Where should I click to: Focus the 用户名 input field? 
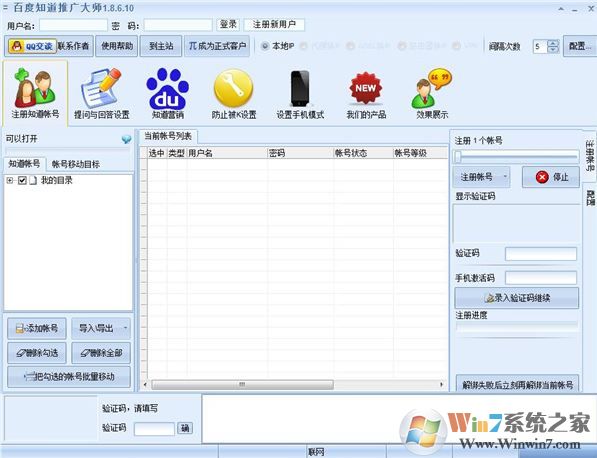[73, 26]
